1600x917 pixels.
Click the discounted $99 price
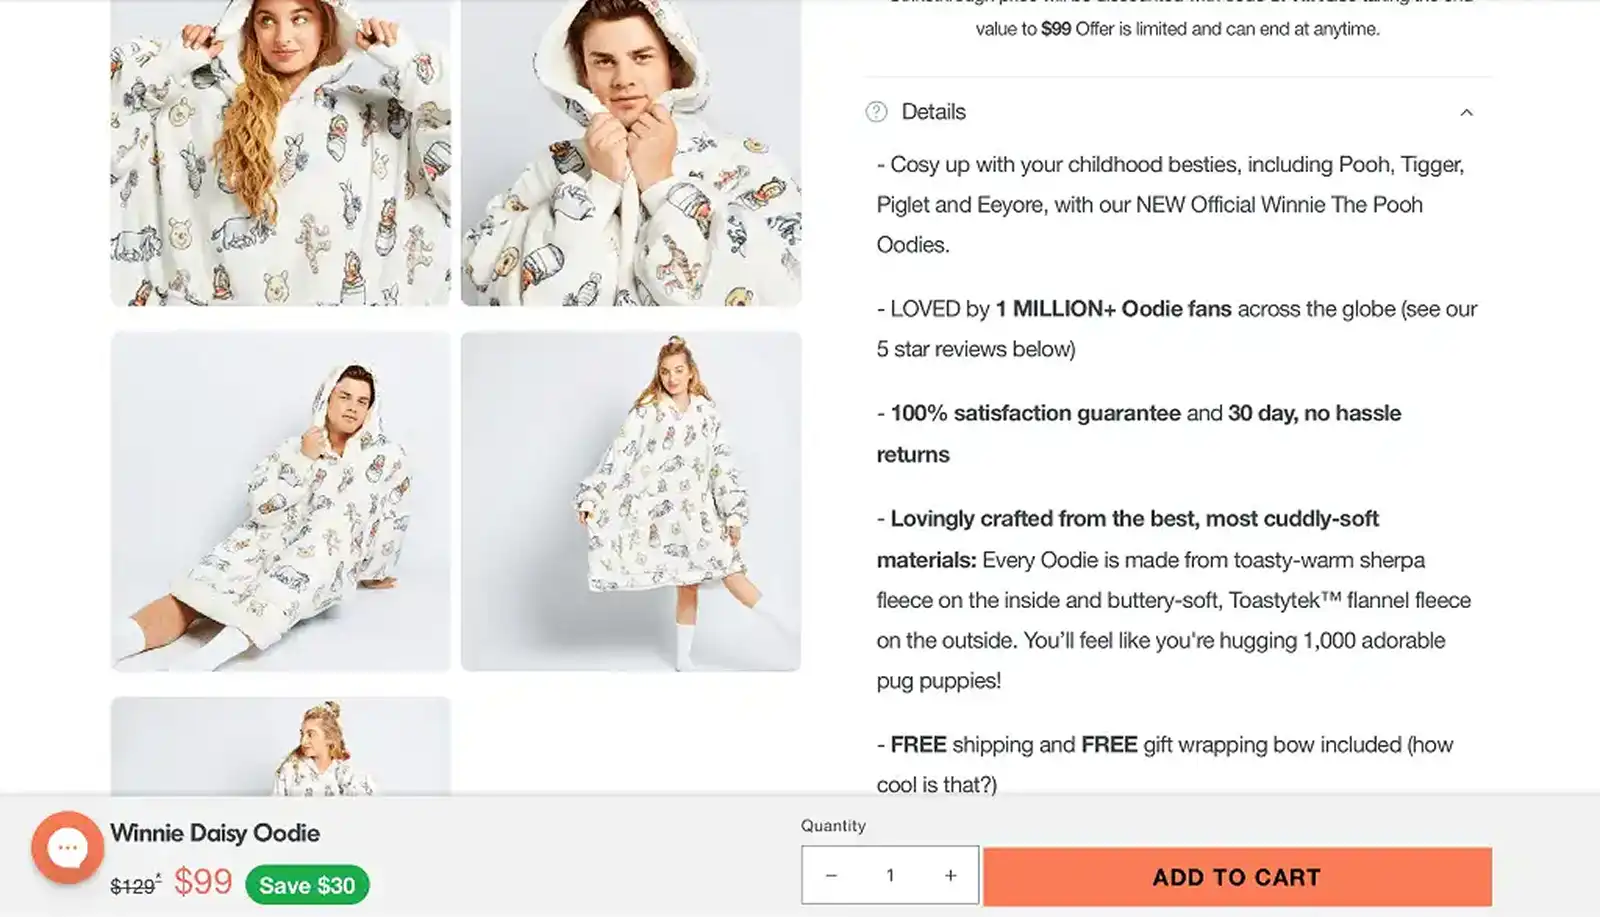(203, 882)
